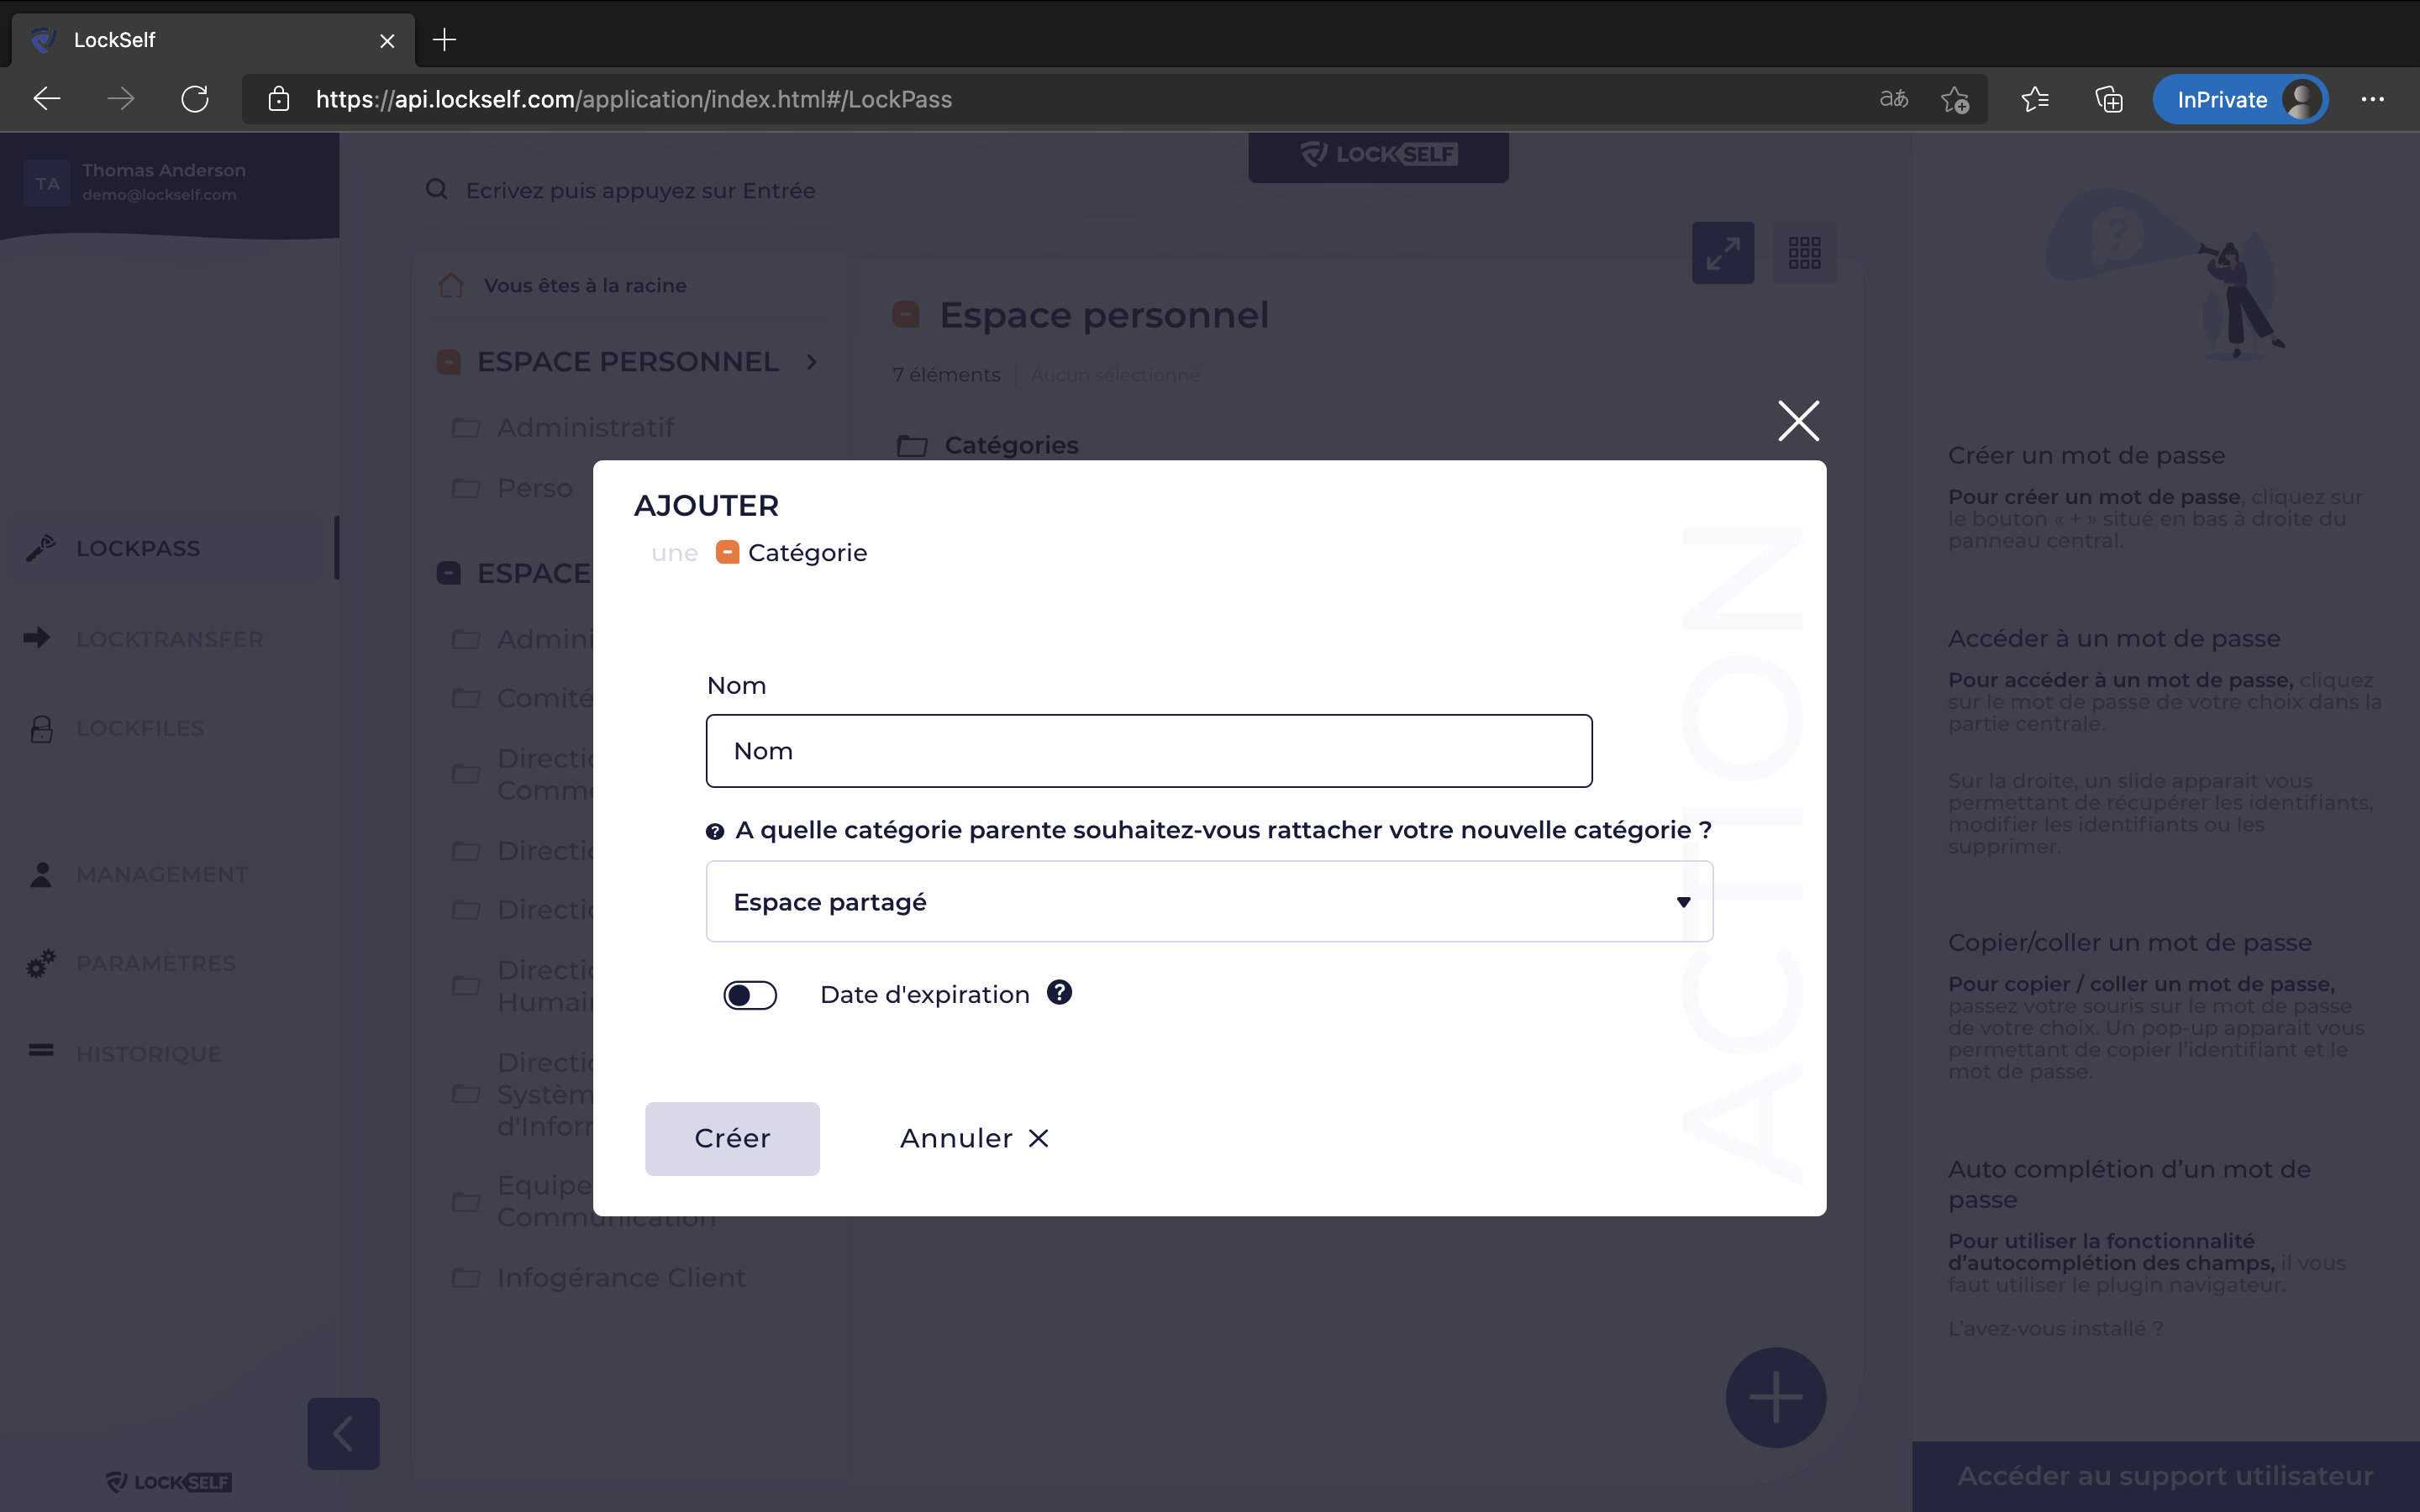Click the expand fullscreen arrows icon
The image size is (2420, 1512).
click(1723, 253)
